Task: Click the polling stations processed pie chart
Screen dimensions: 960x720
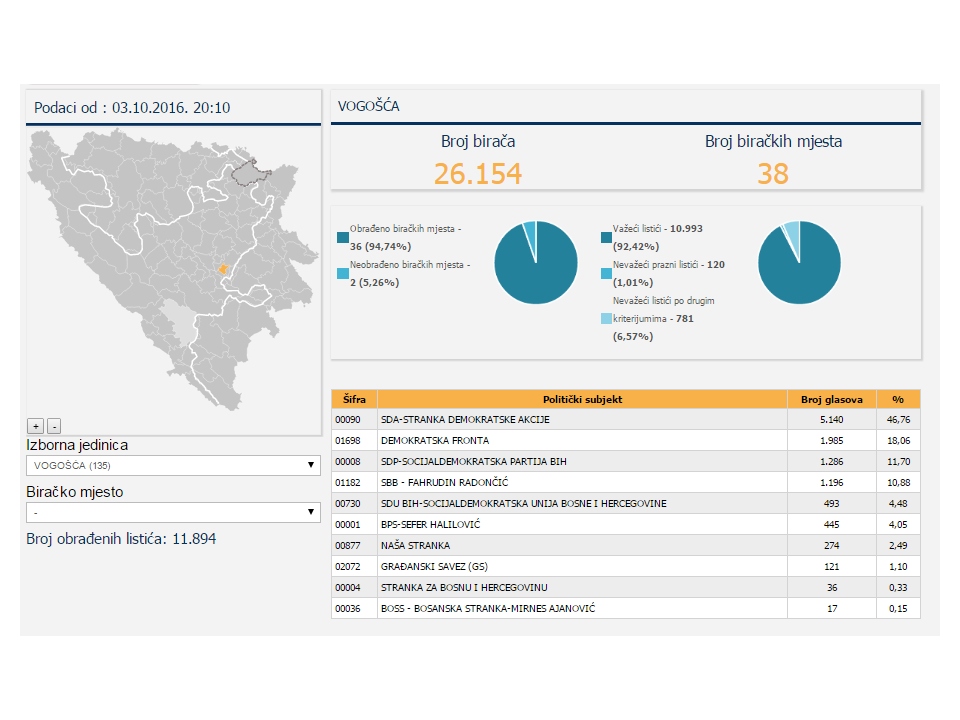Action: pos(536,262)
